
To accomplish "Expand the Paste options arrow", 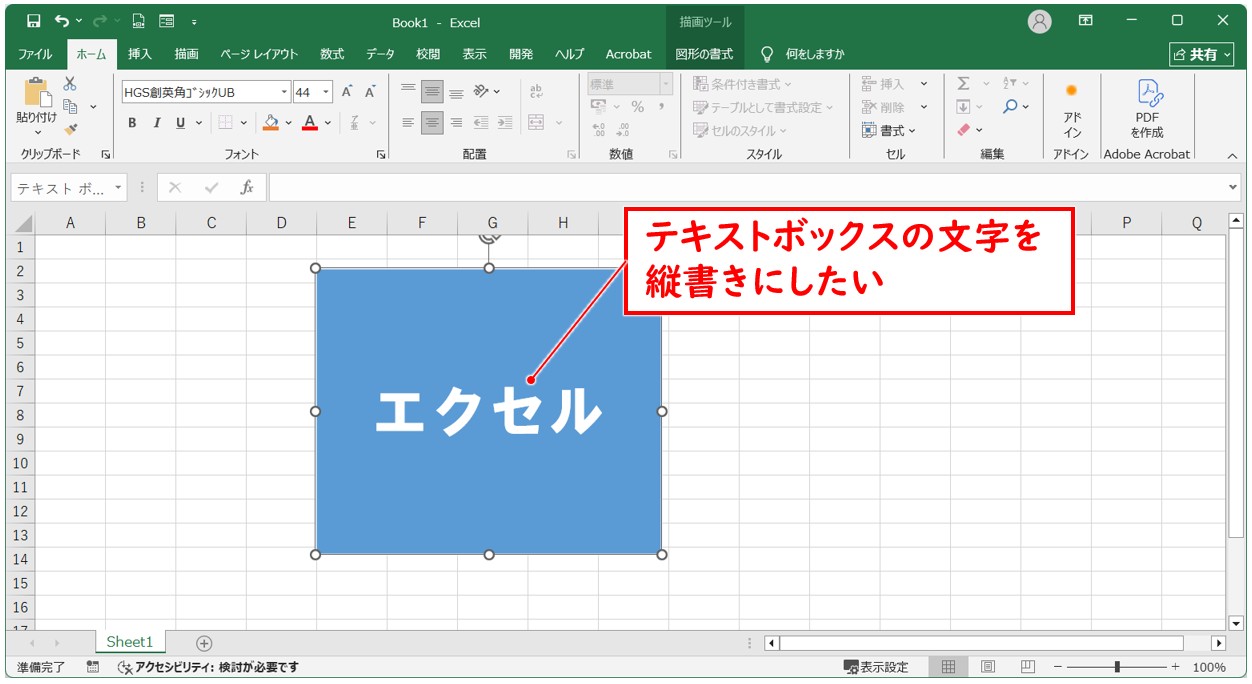I will 37,133.
